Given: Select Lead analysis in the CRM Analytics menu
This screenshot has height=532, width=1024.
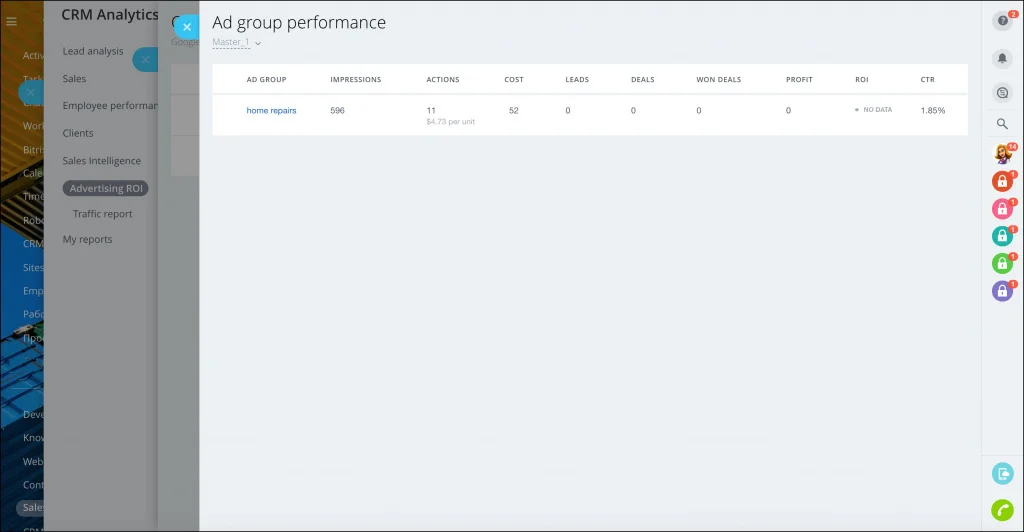Looking at the screenshot, I should click(93, 51).
